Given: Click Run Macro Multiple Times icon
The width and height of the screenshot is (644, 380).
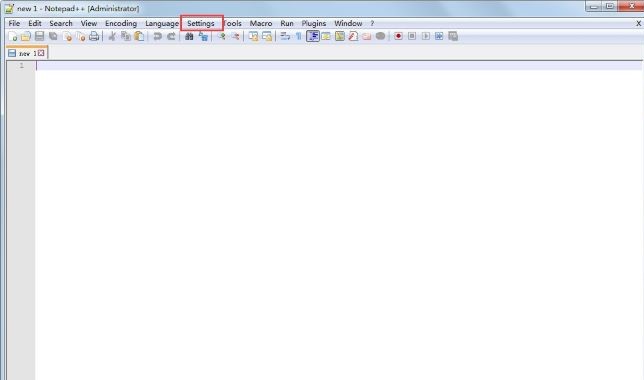Looking at the screenshot, I should [x=439, y=36].
